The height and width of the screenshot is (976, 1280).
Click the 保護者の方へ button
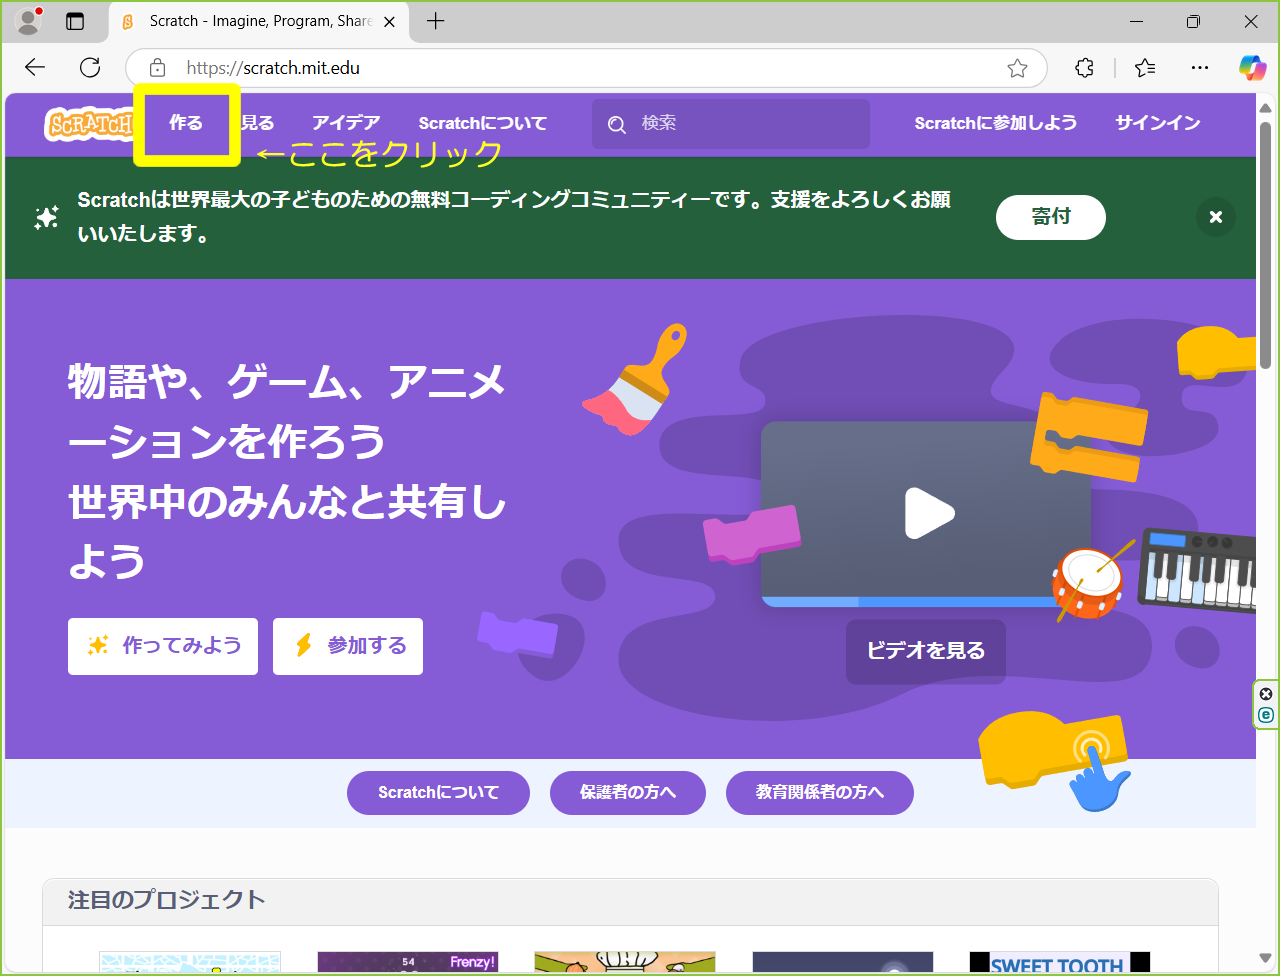point(627,793)
